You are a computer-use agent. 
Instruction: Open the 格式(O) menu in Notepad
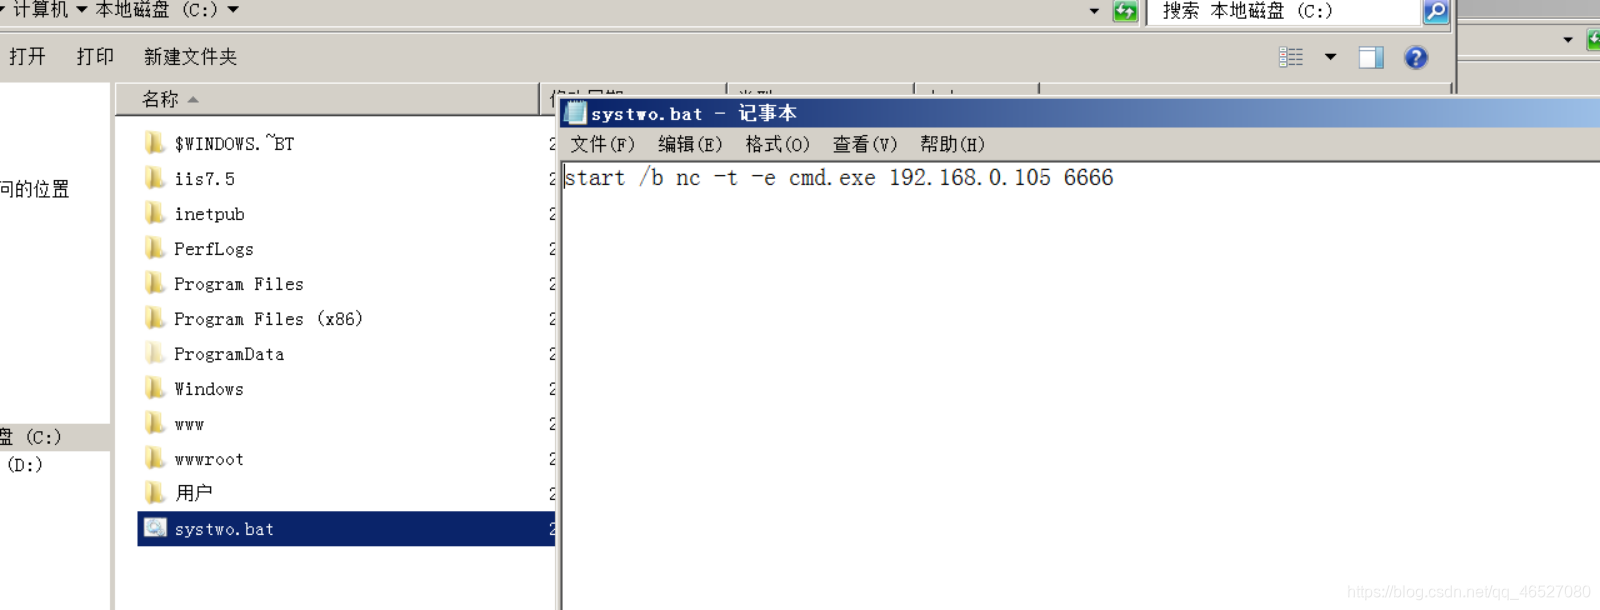tap(777, 144)
